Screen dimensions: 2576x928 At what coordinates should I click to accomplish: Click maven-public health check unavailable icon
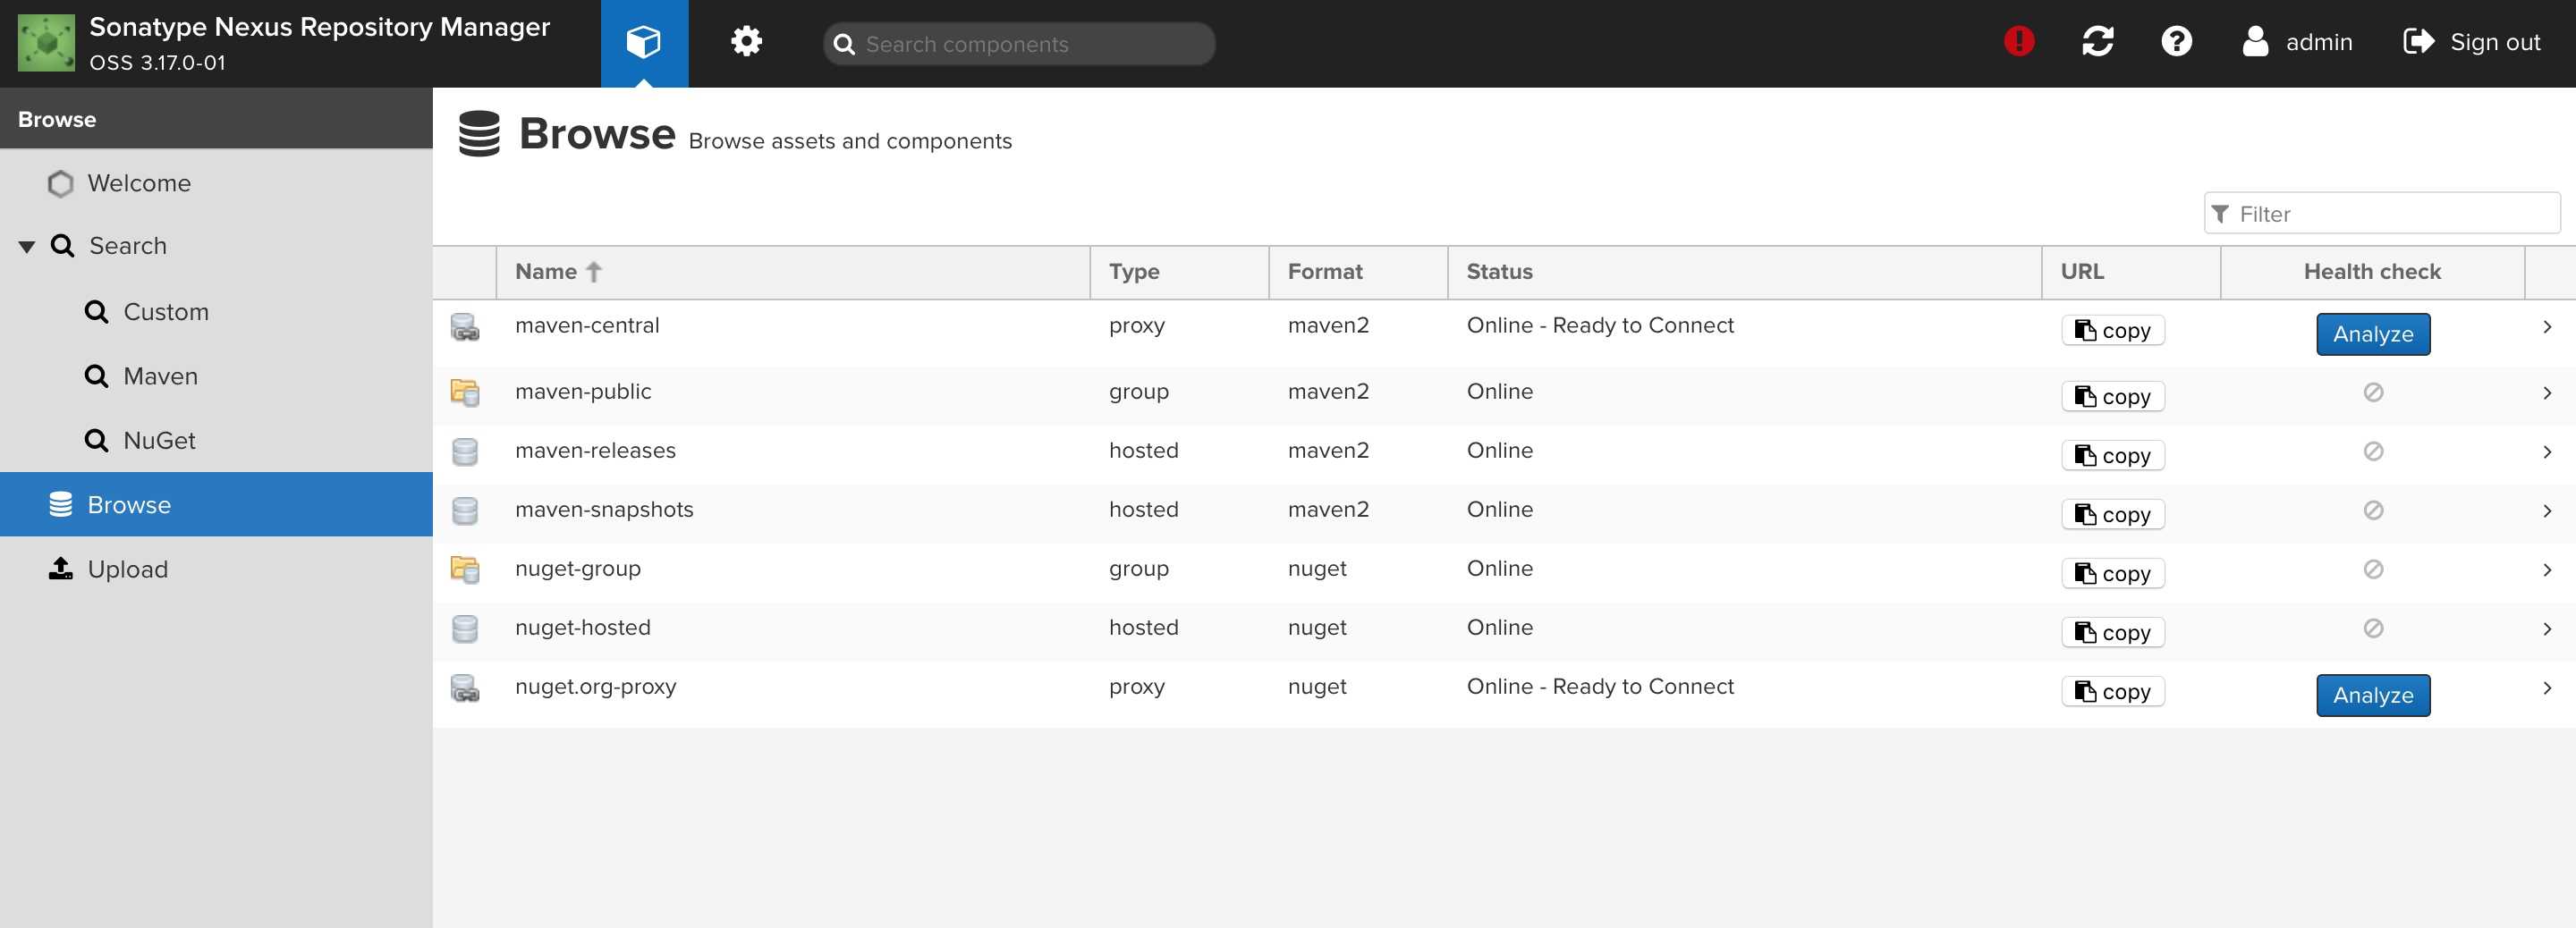point(2373,392)
